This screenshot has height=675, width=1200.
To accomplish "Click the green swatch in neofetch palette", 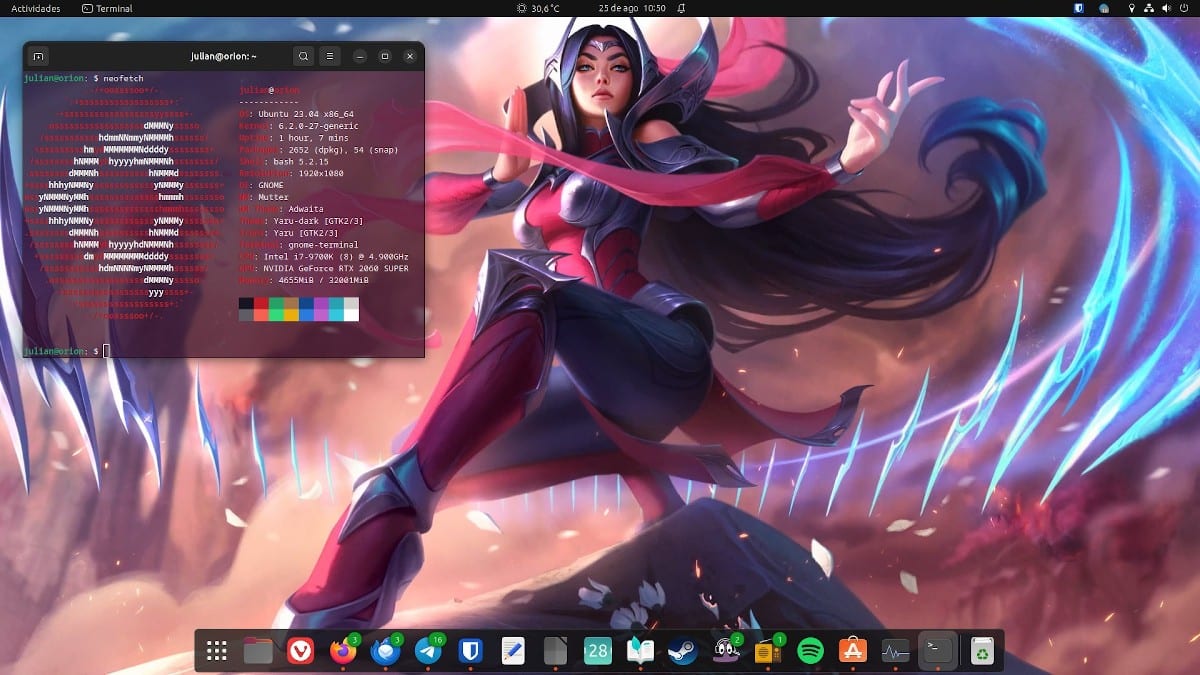I will click(x=275, y=303).
